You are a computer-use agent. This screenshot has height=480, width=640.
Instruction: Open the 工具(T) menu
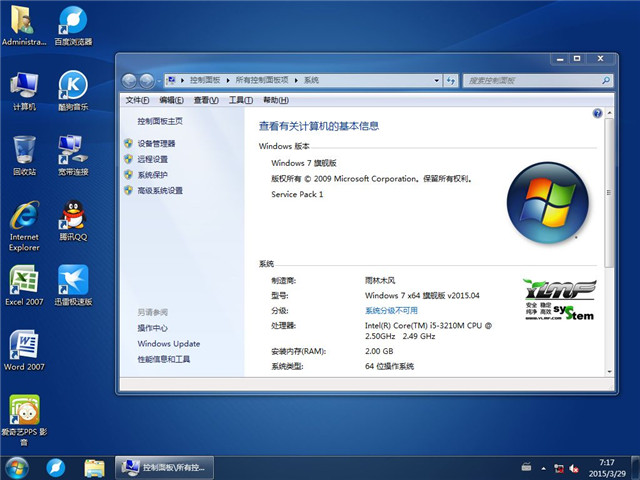[241, 100]
